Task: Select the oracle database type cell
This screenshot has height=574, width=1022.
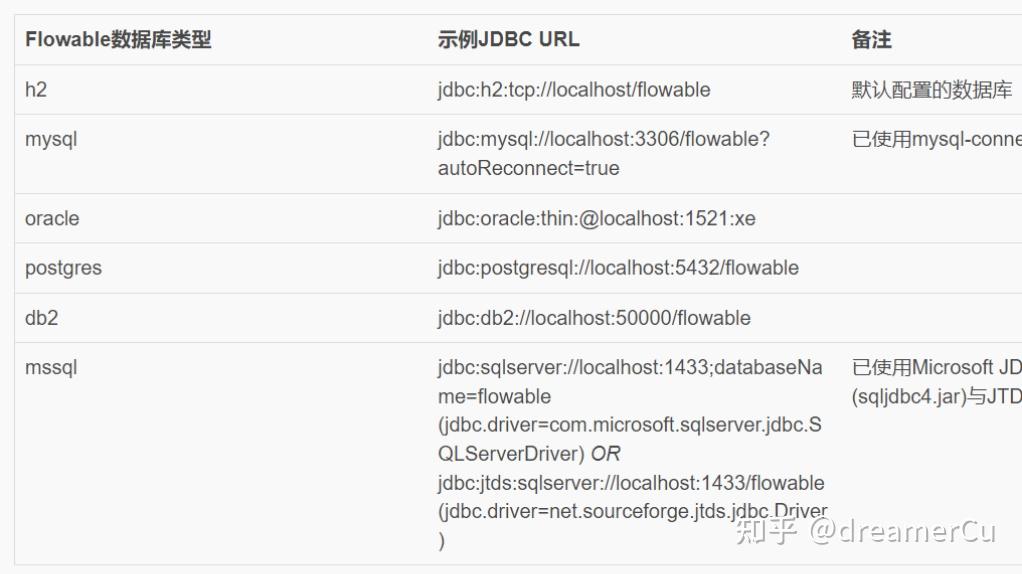Action: click(52, 219)
